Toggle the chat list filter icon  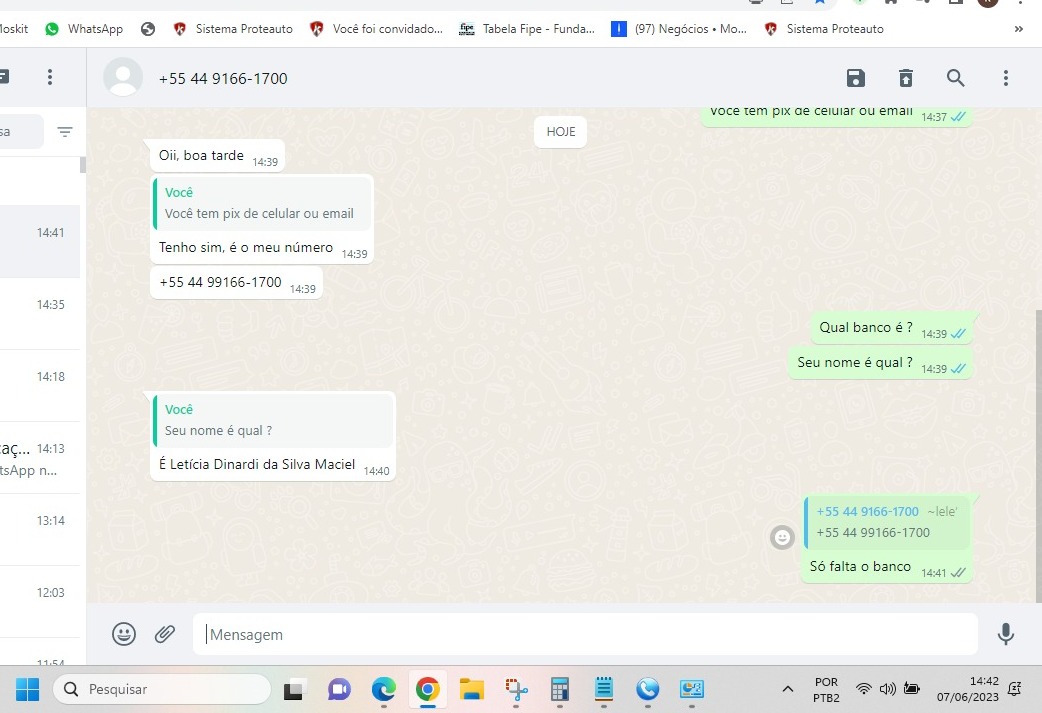pyautogui.click(x=65, y=132)
